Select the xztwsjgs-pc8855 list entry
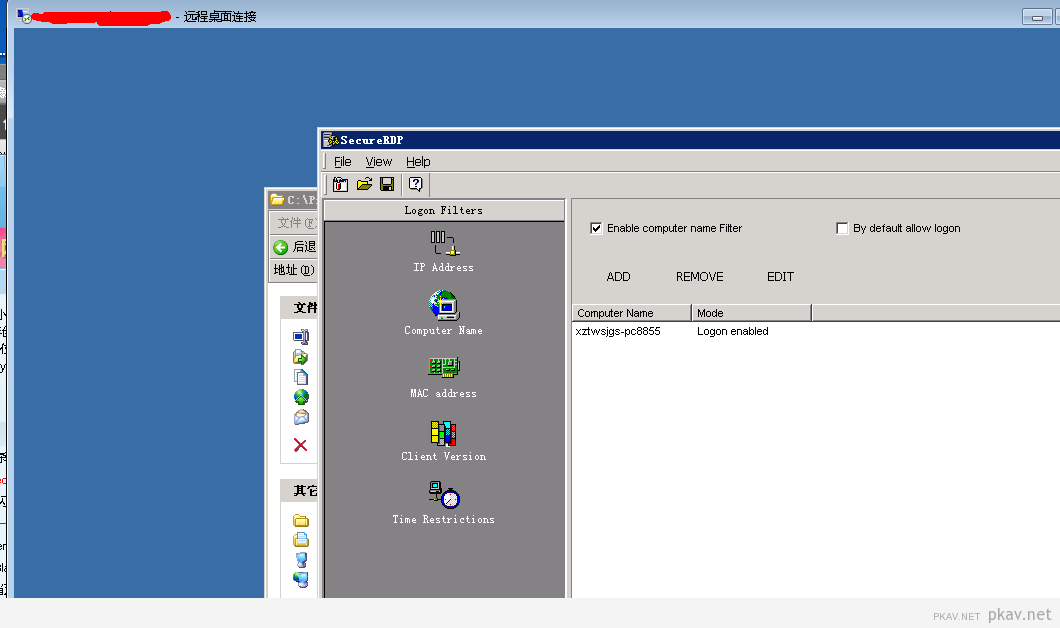Screen dimensions: 1060x628 pos(618,331)
